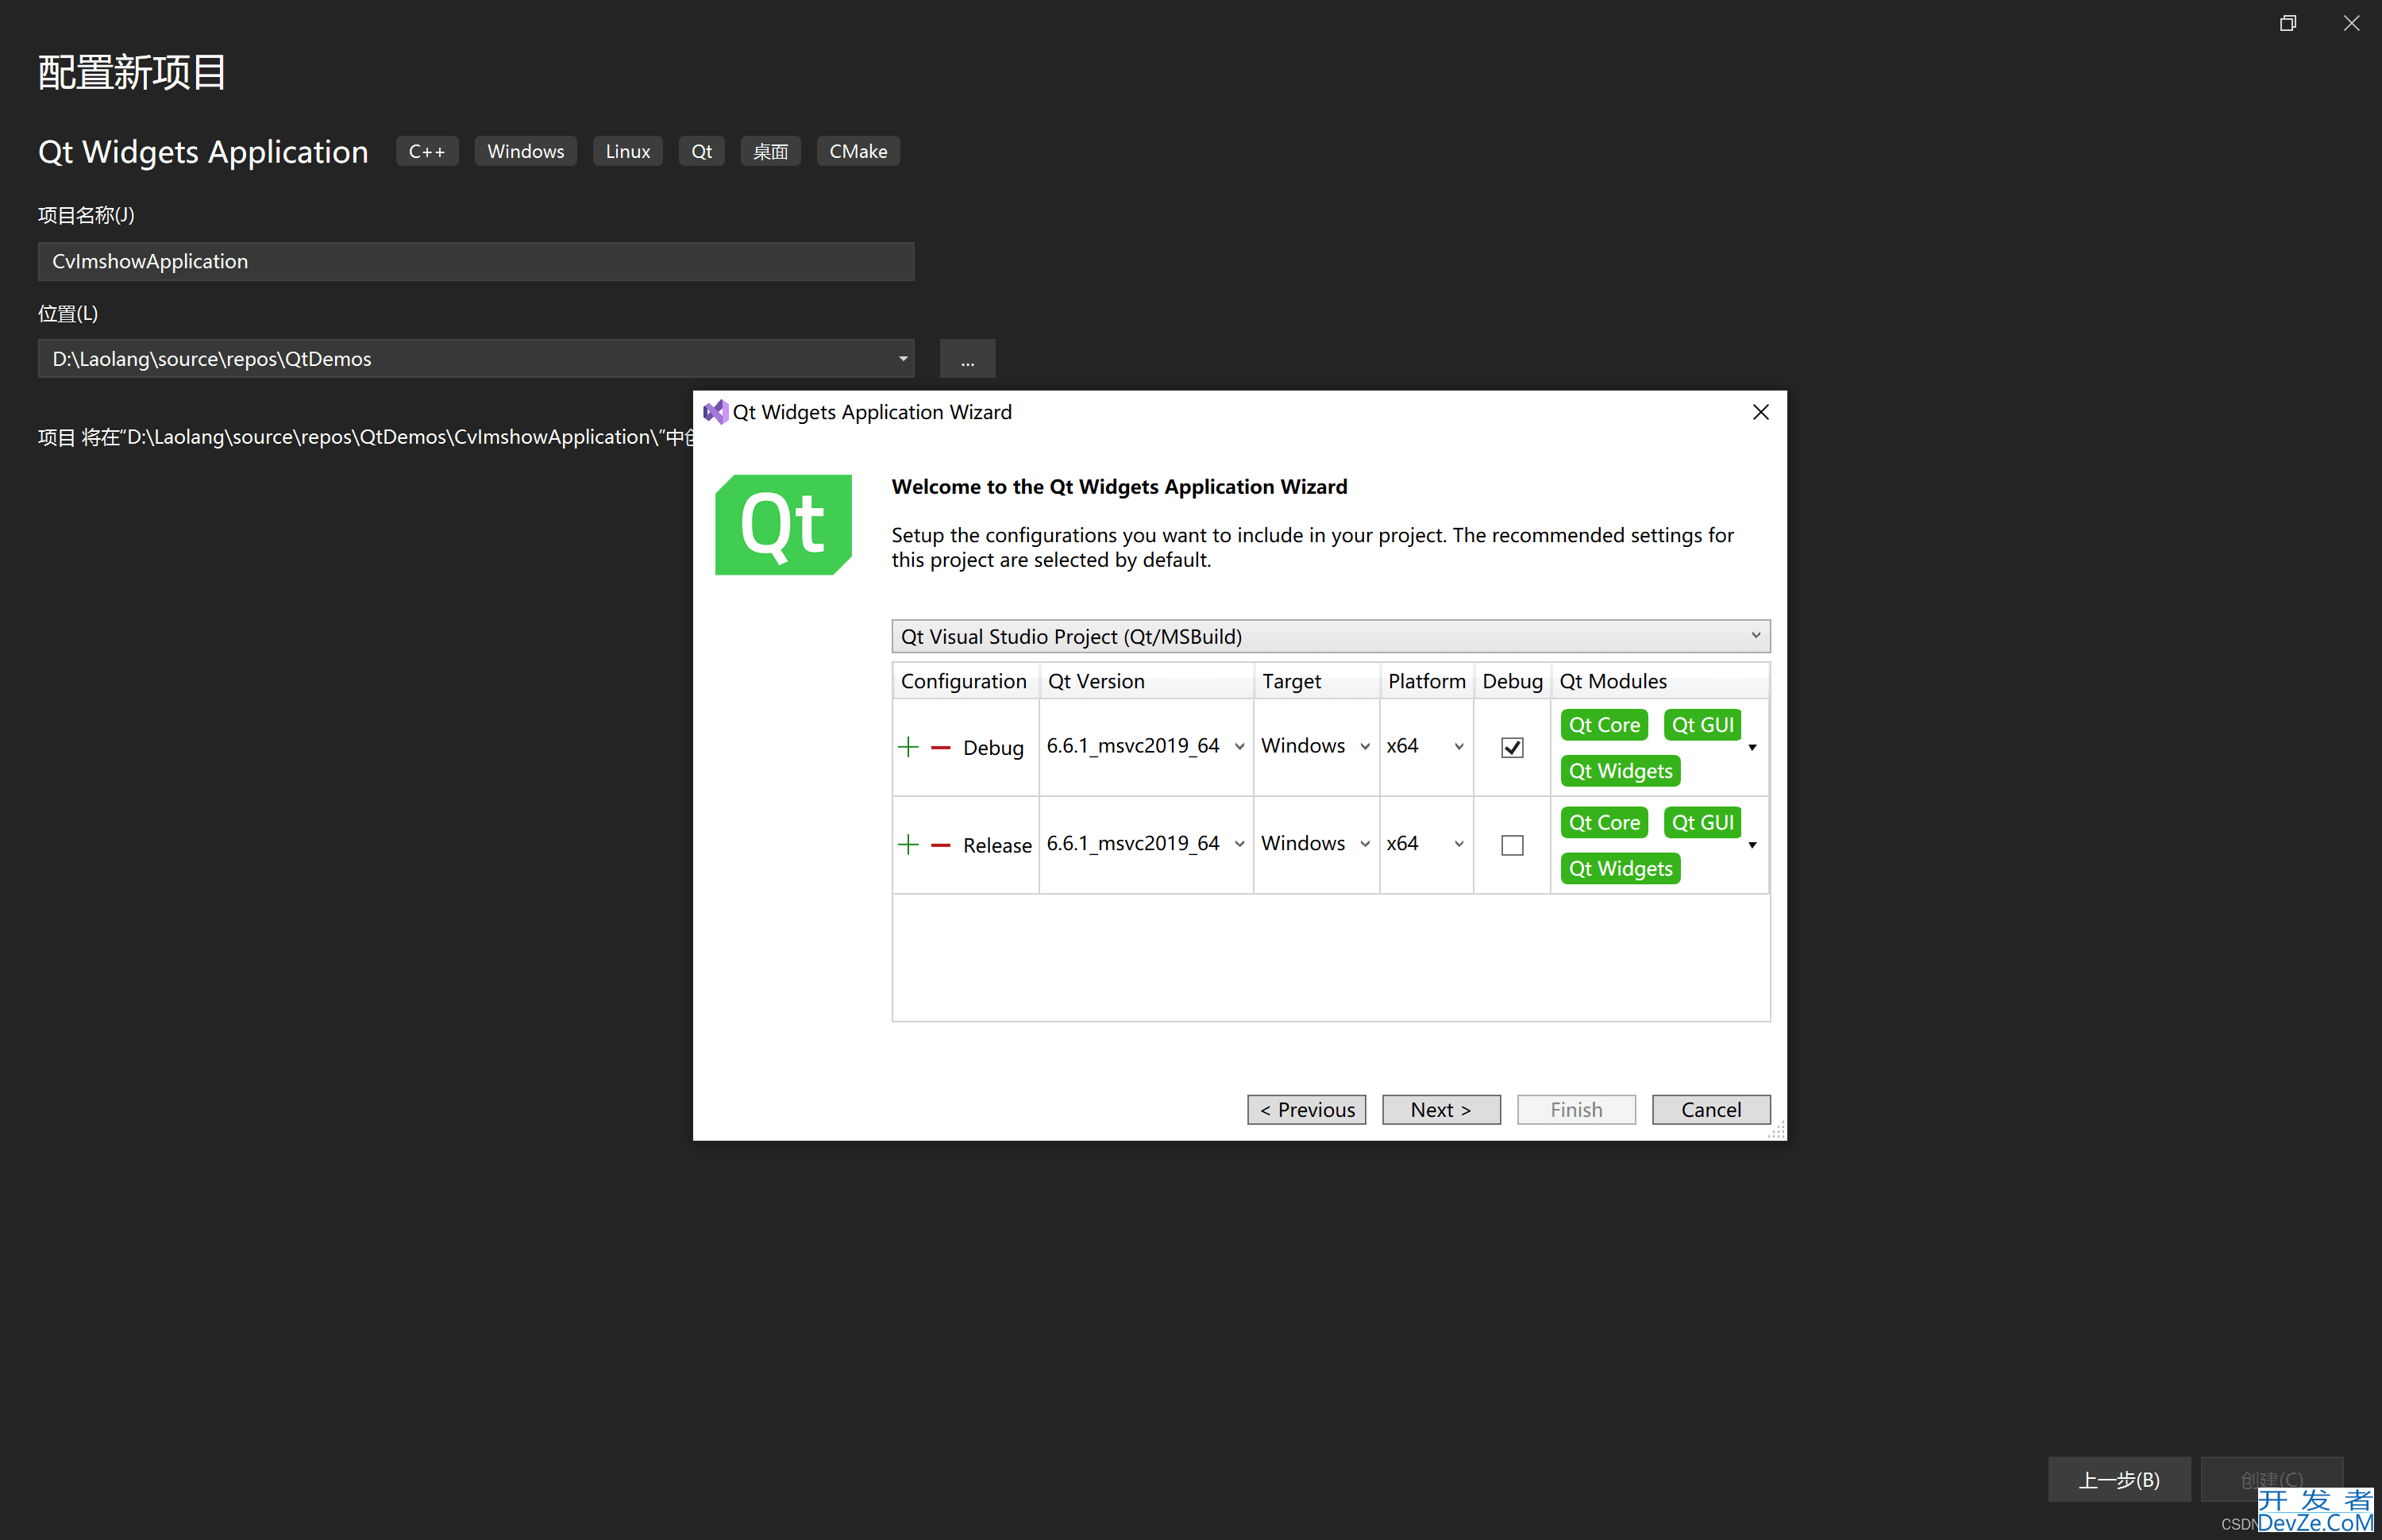Click the Visual Studio icon in wizard title bar
The height and width of the screenshot is (1540, 2382).
tap(715, 412)
